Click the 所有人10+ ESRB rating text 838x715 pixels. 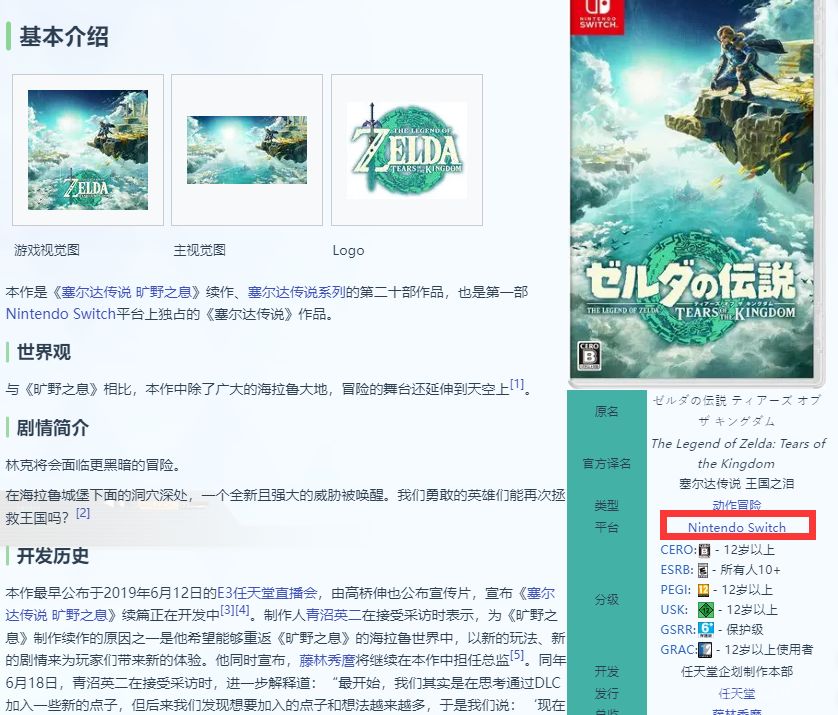coord(750,570)
